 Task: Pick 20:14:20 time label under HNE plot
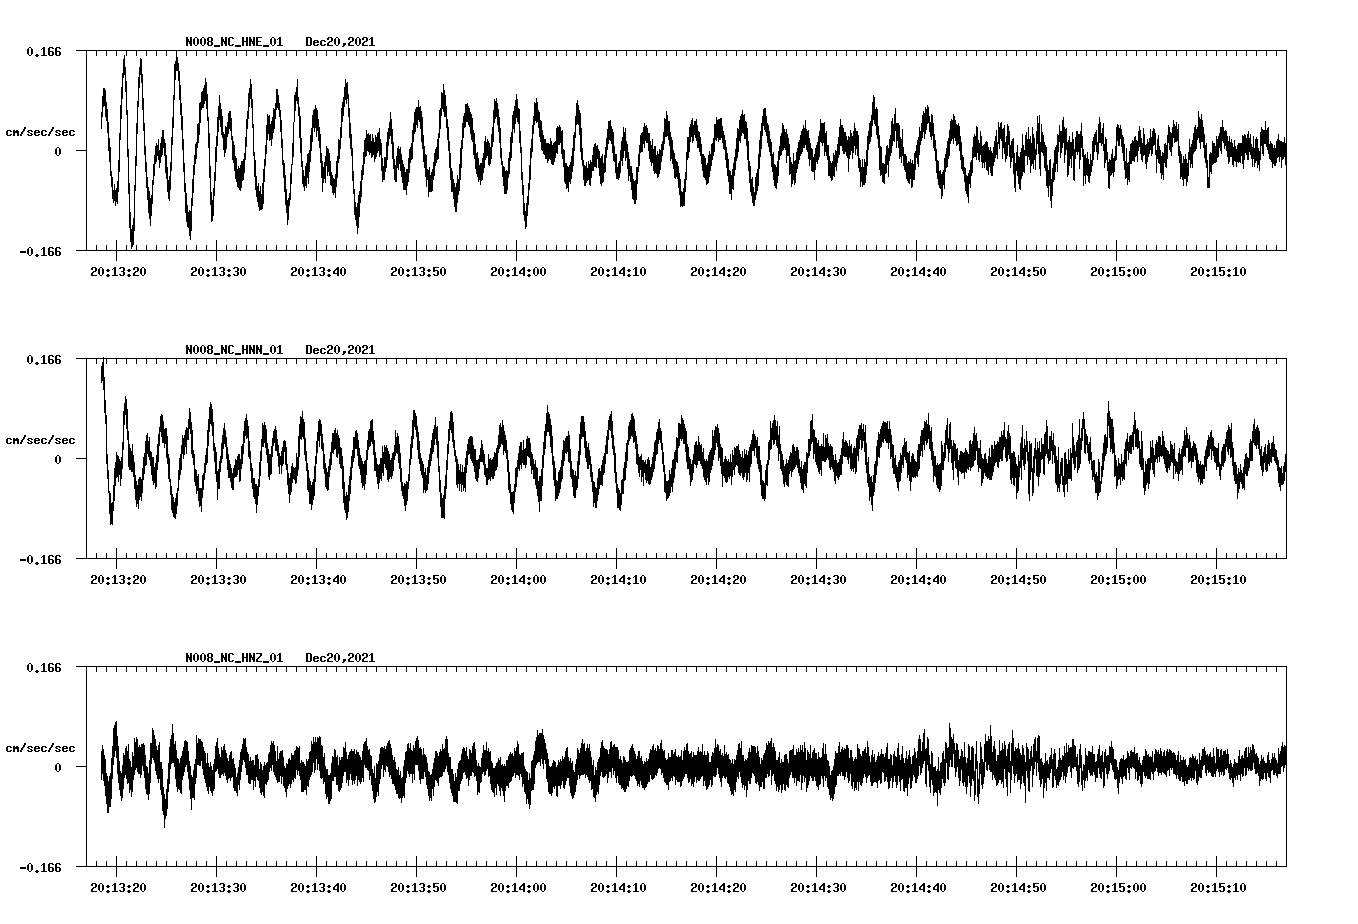pyautogui.click(x=718, y=272)
